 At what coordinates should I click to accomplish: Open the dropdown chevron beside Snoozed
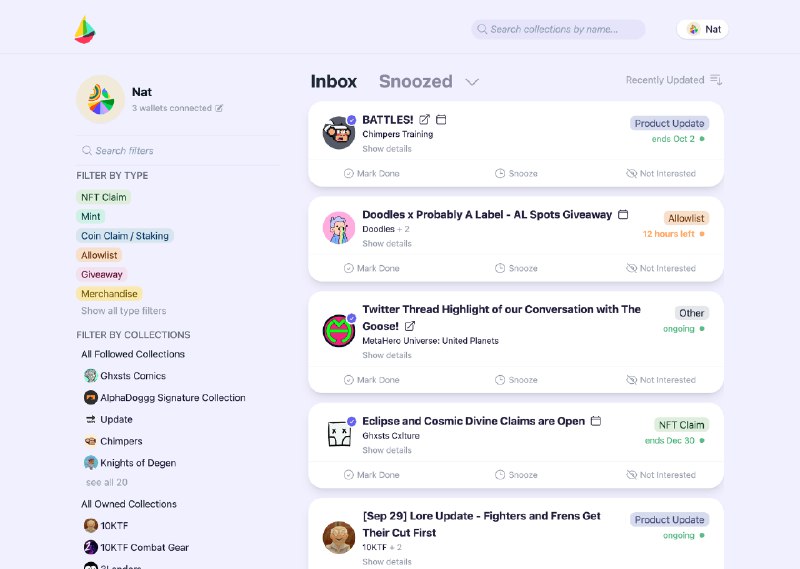point(472,82)
